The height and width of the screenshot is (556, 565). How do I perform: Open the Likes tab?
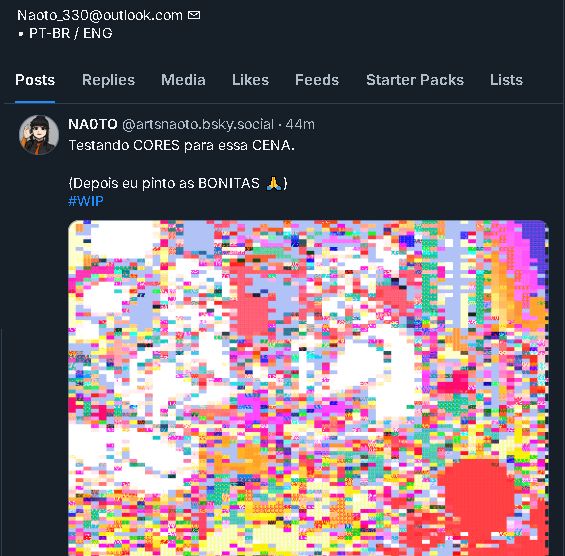tap(250, 80)
